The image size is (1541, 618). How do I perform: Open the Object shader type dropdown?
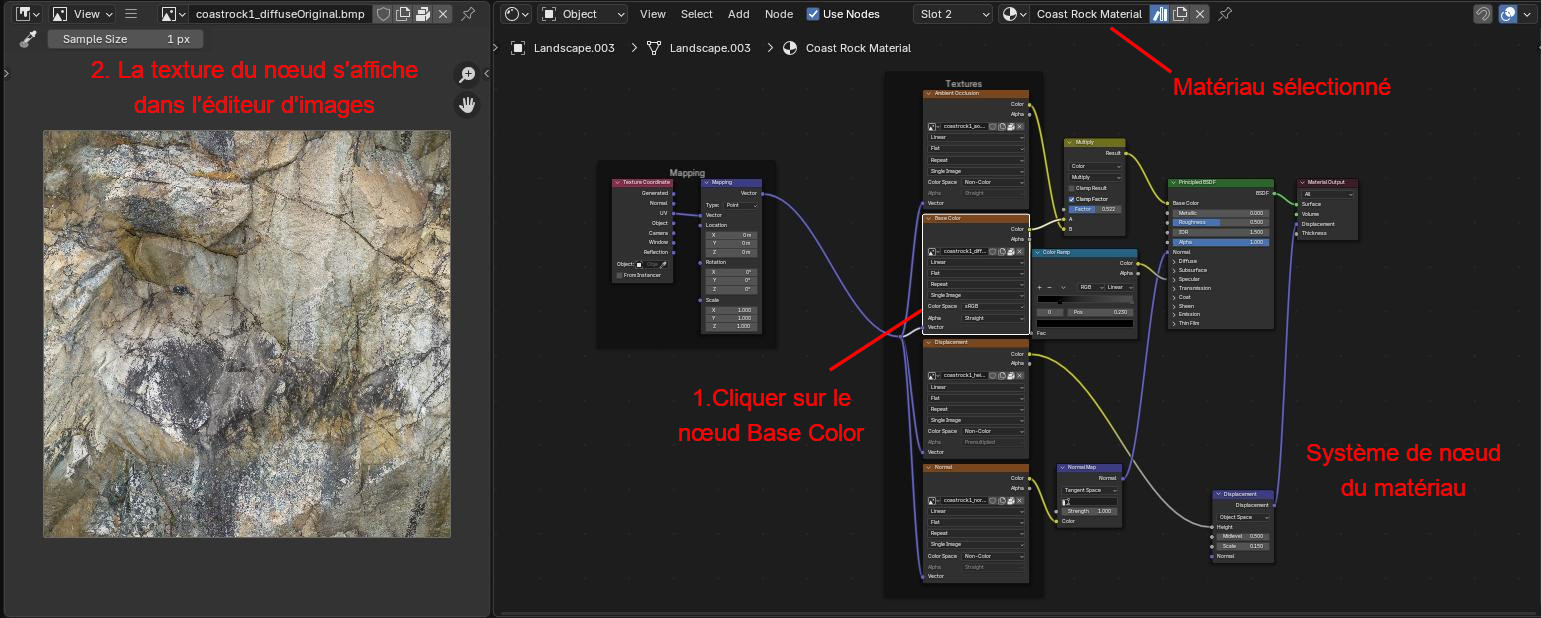pyautogui.click(x=583, y=14)
